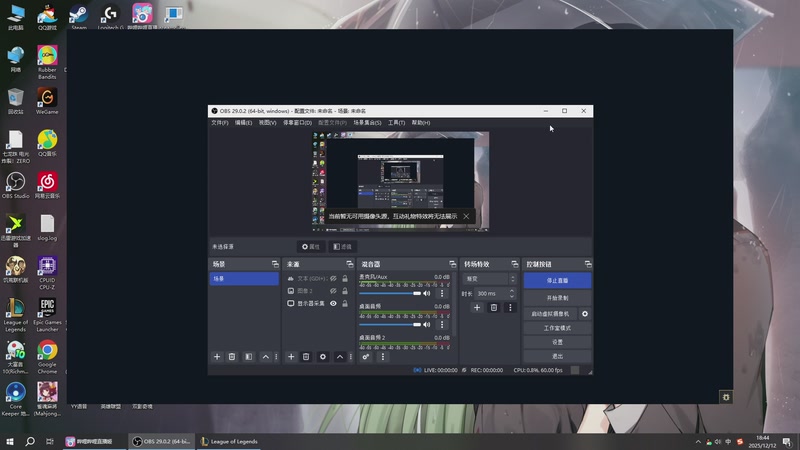Add a transition with the plus icon
The image size is (800, 450).
click(x=477, y=308)
